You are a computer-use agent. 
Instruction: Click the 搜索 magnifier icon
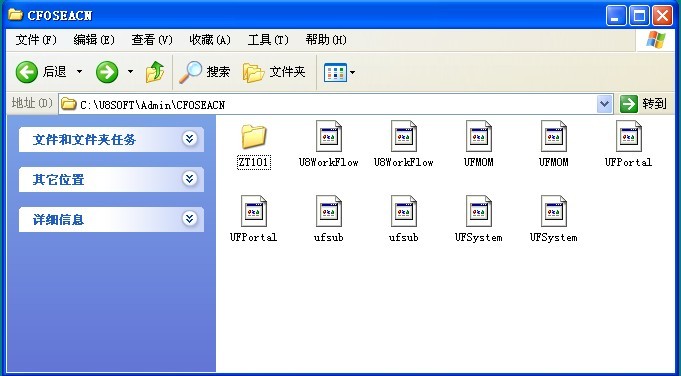(x=191, y=72)
